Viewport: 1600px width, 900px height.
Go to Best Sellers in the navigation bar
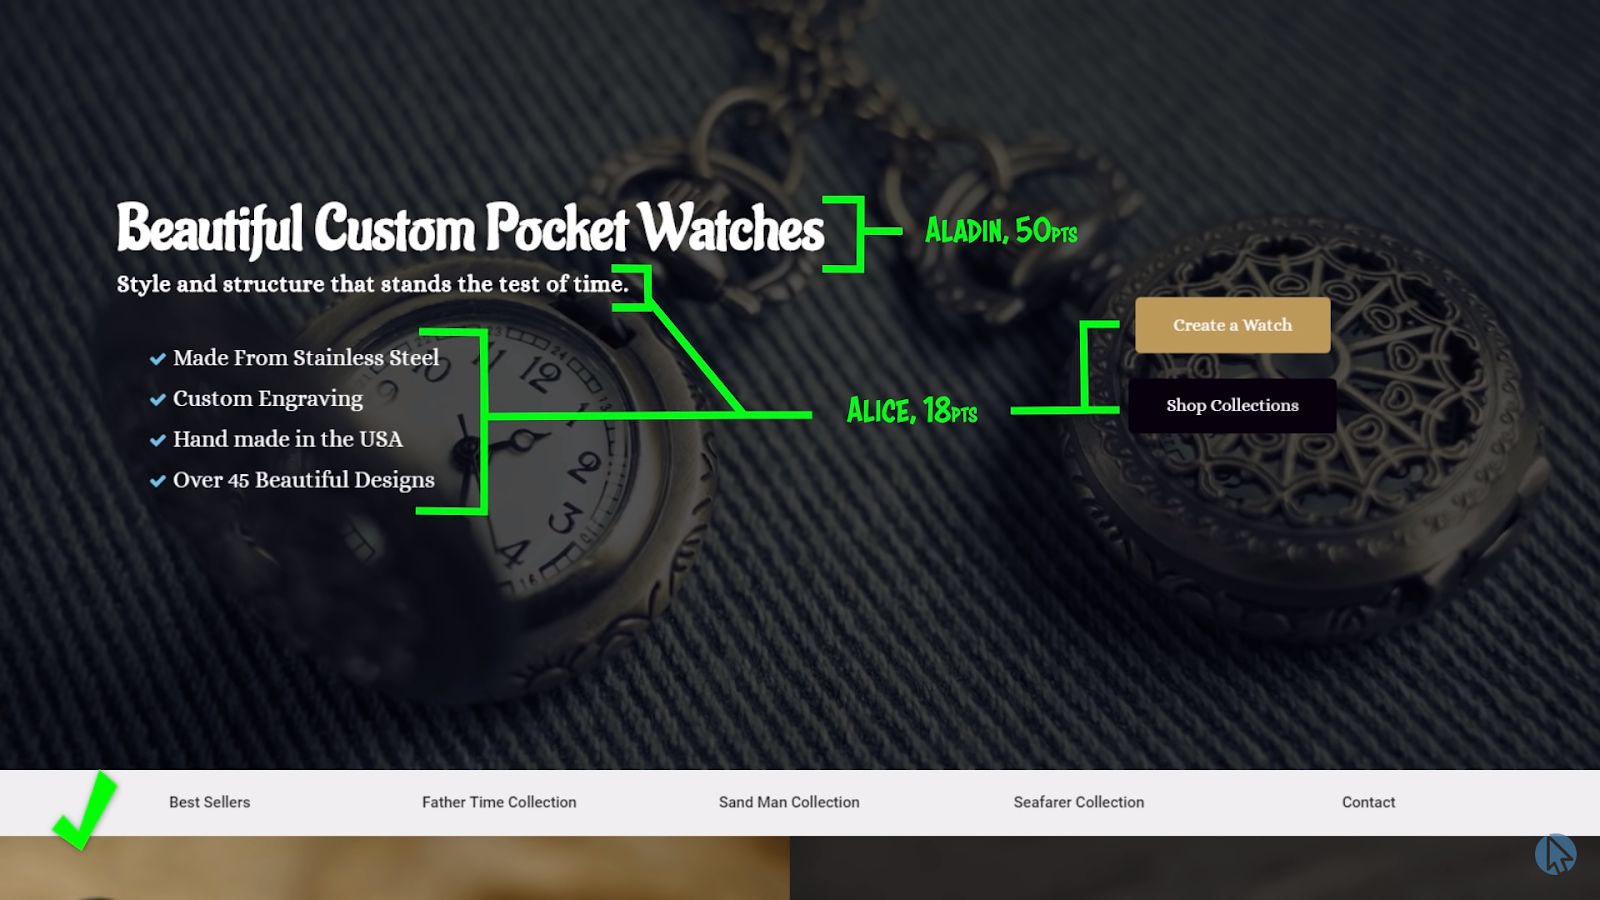(x=209, y=802)
